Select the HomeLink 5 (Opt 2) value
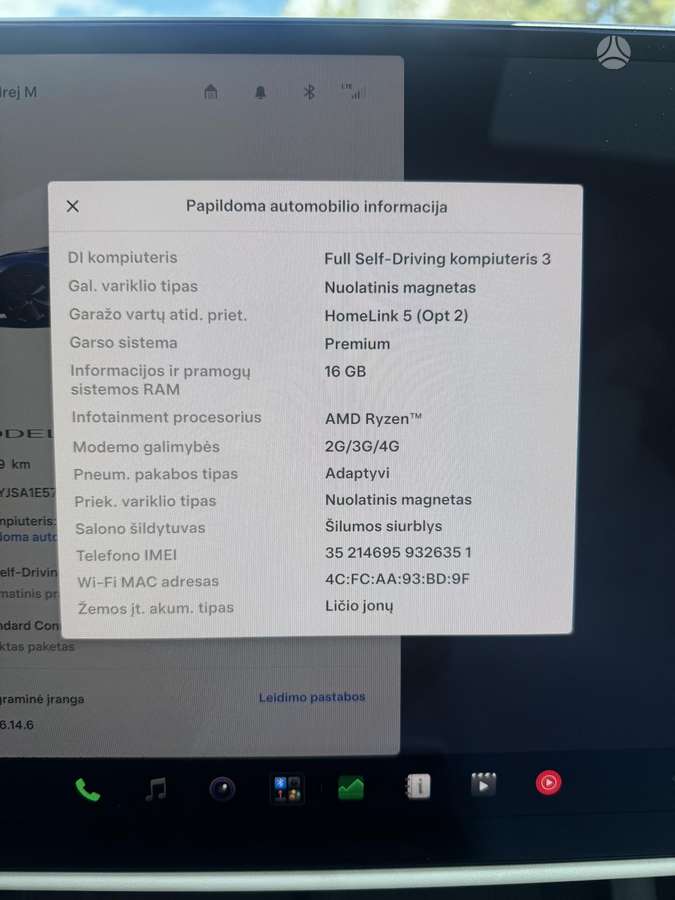Viewport: 675px width, 900px height. (x=396, y=316)
